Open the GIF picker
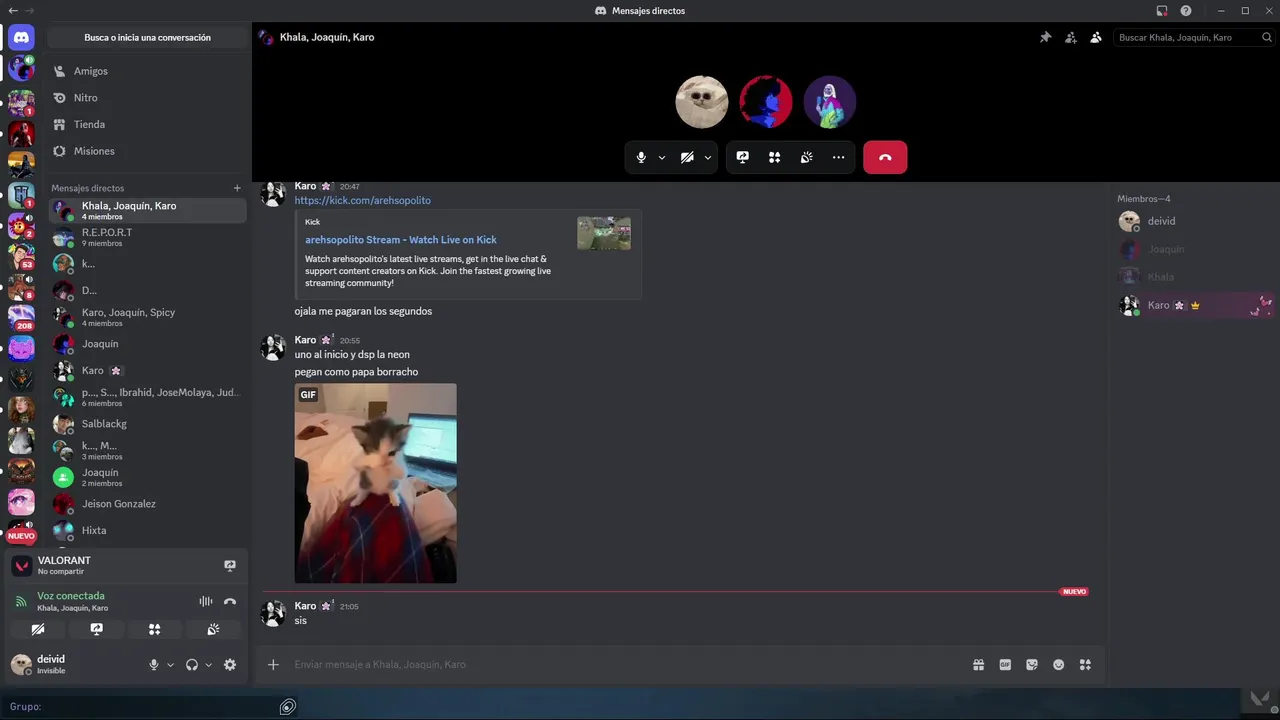1280x720 pixels. [x=1005, y=664]
